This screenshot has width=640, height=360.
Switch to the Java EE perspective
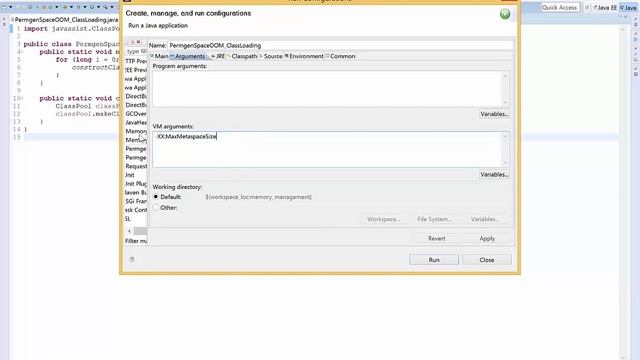[605, 8]
